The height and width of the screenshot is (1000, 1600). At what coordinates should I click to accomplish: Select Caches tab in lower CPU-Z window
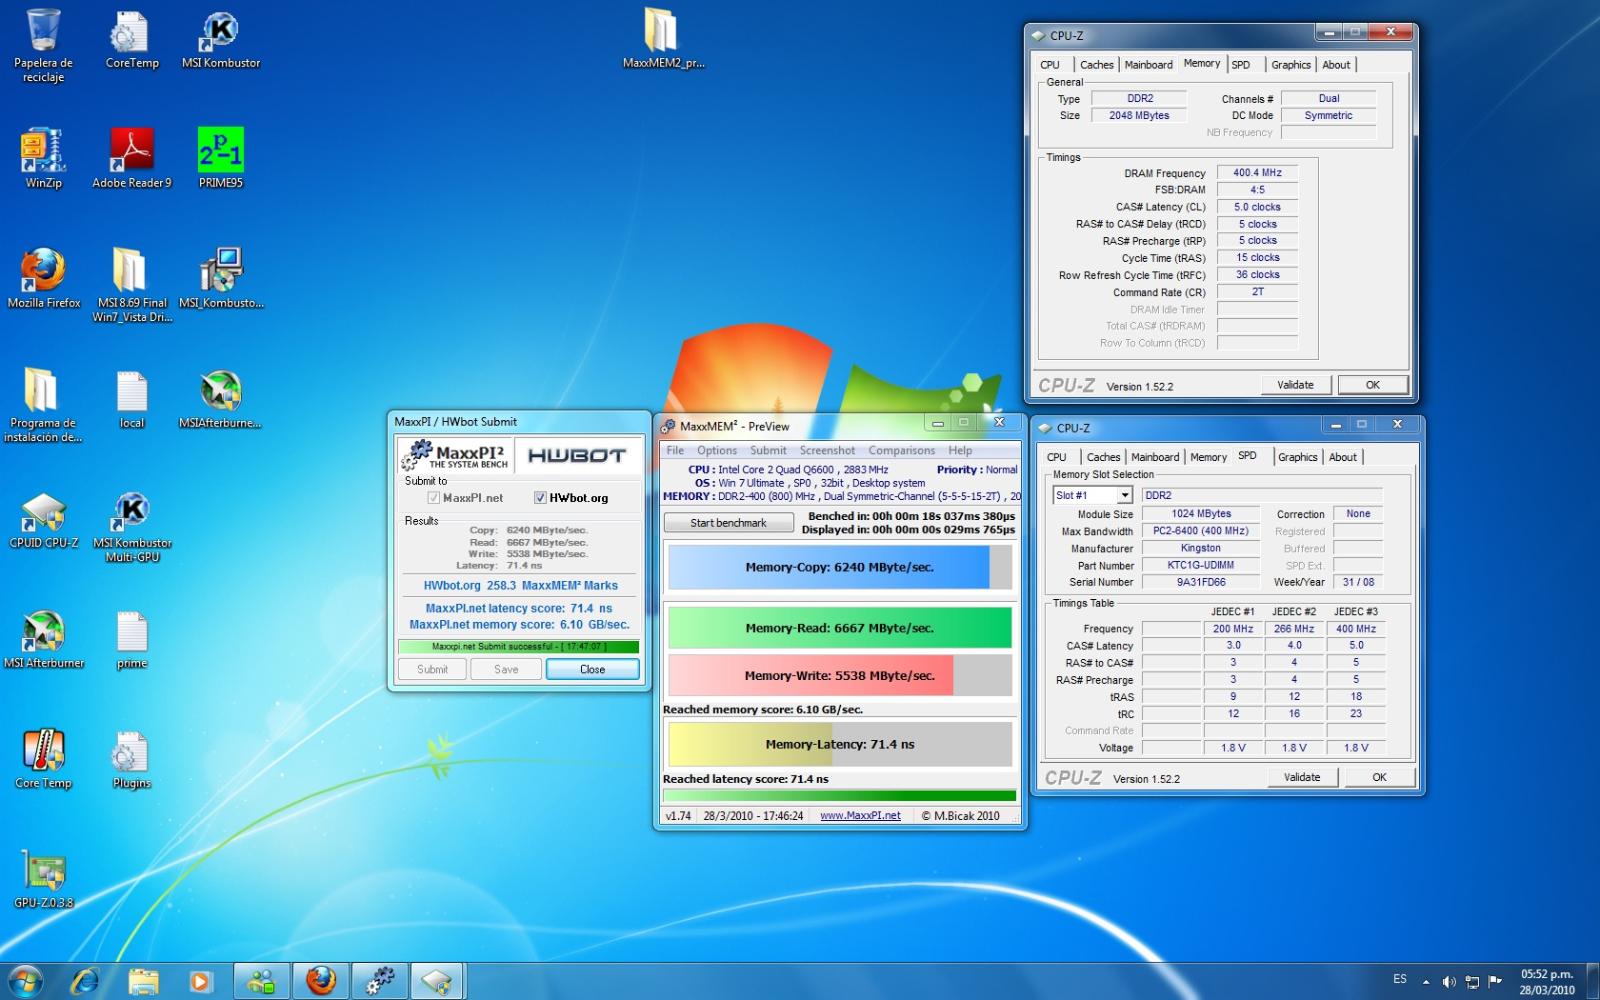[x=1104, y=457]
